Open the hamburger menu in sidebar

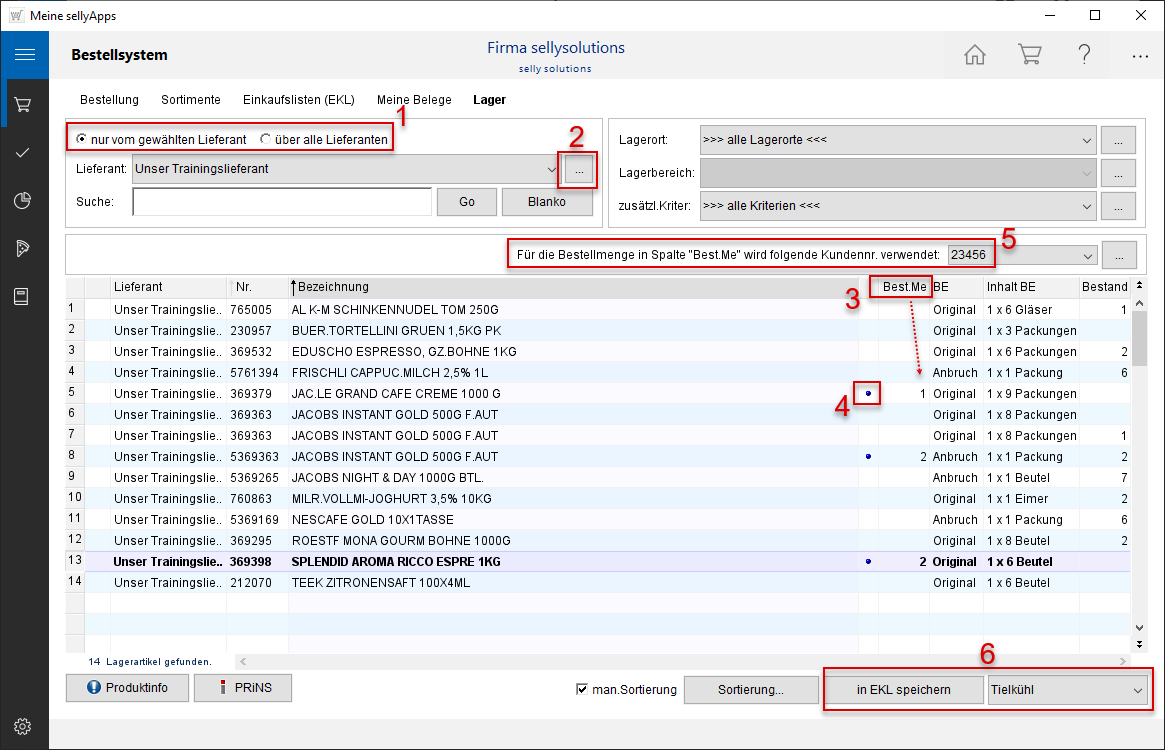coord(24,55)
